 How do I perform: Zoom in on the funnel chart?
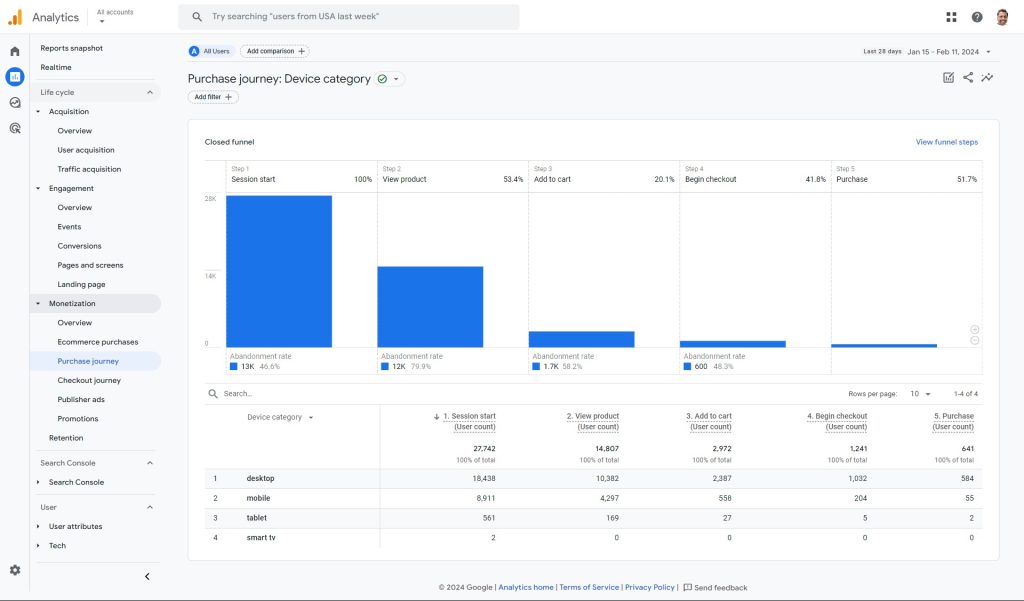point(974,330)
